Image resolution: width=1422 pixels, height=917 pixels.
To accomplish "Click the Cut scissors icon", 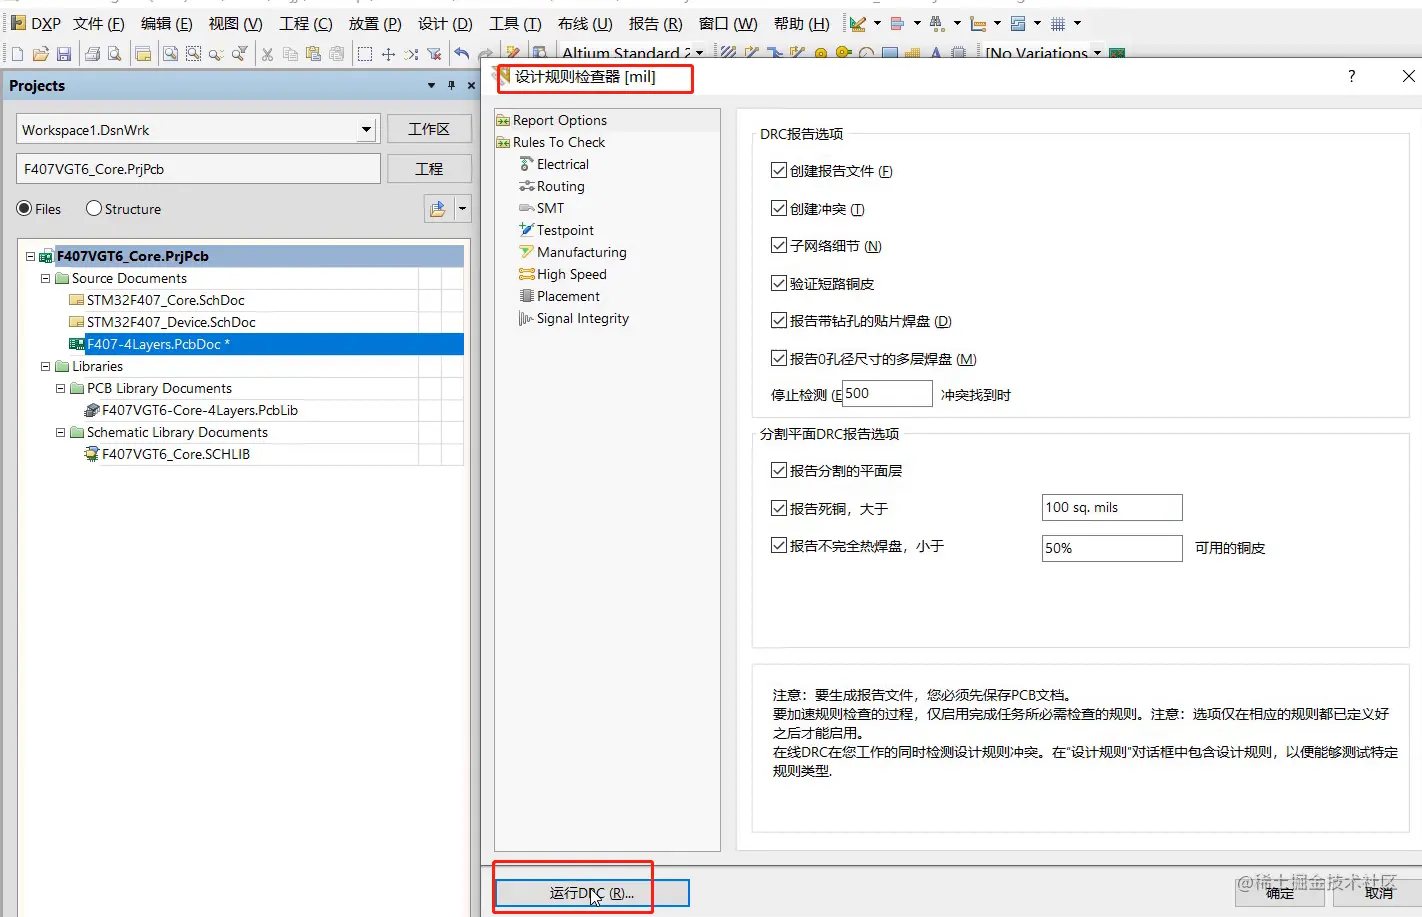I will point(267,54).
